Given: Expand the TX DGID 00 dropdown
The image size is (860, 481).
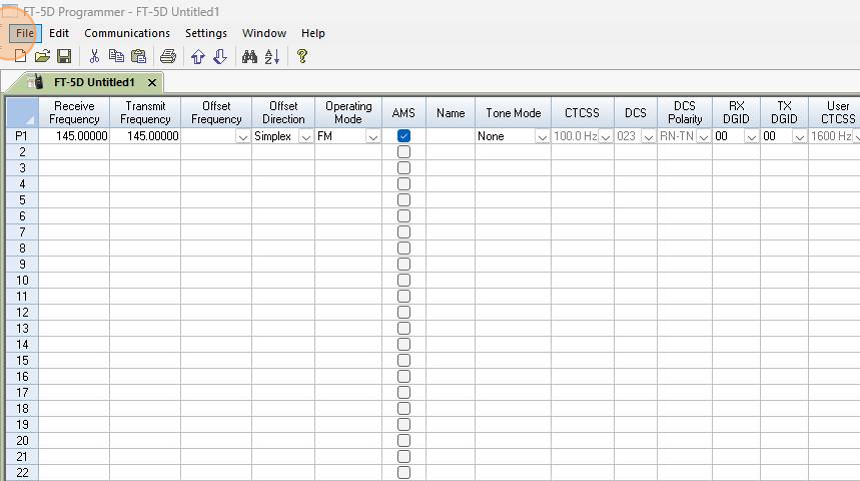Looking at the screenshot, I should 800,137.
